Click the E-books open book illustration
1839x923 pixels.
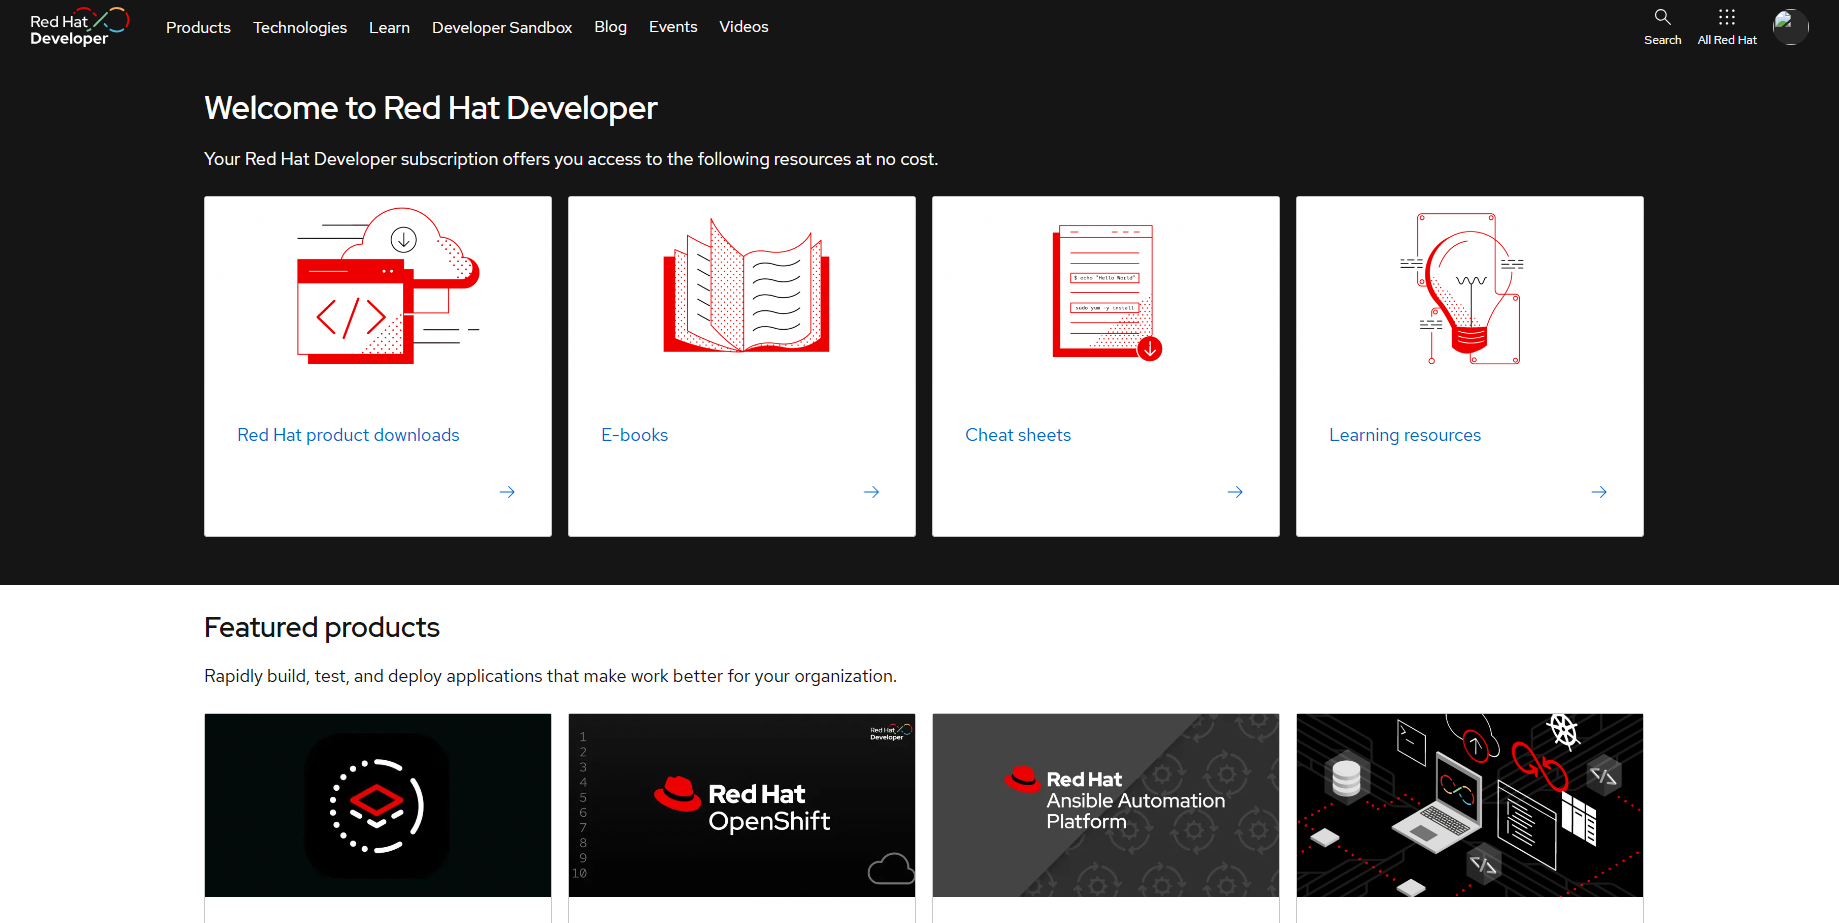[746, 286]
